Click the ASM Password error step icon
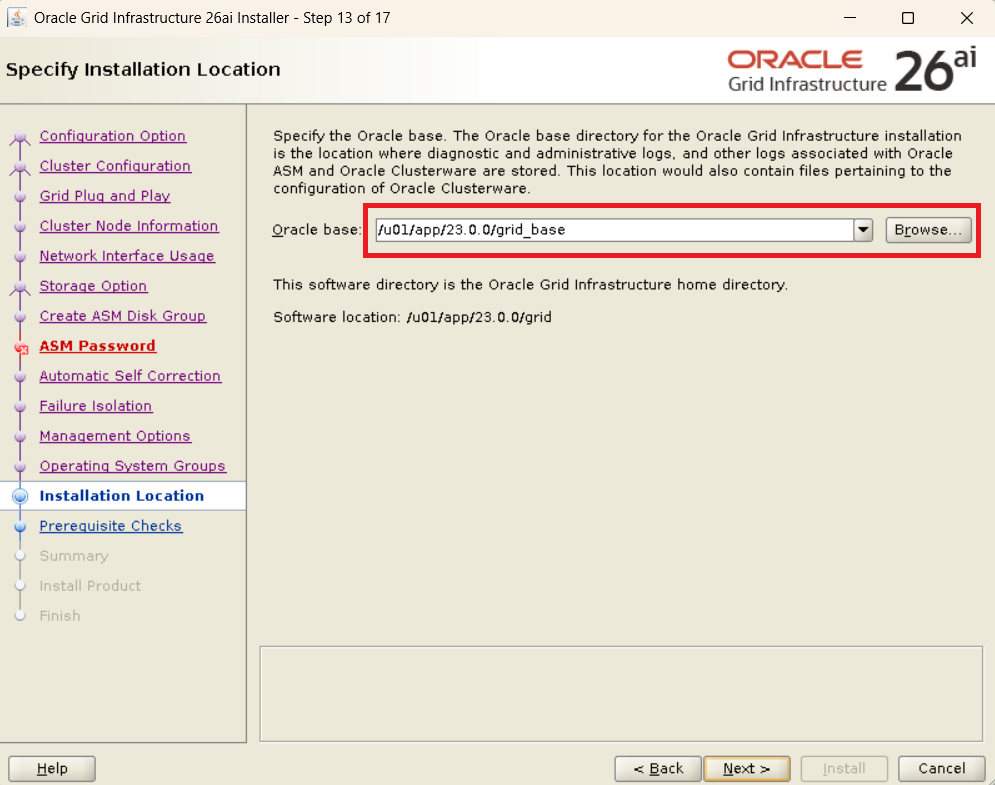Viewport: 995px width, 785px height. tap(20, 348)
